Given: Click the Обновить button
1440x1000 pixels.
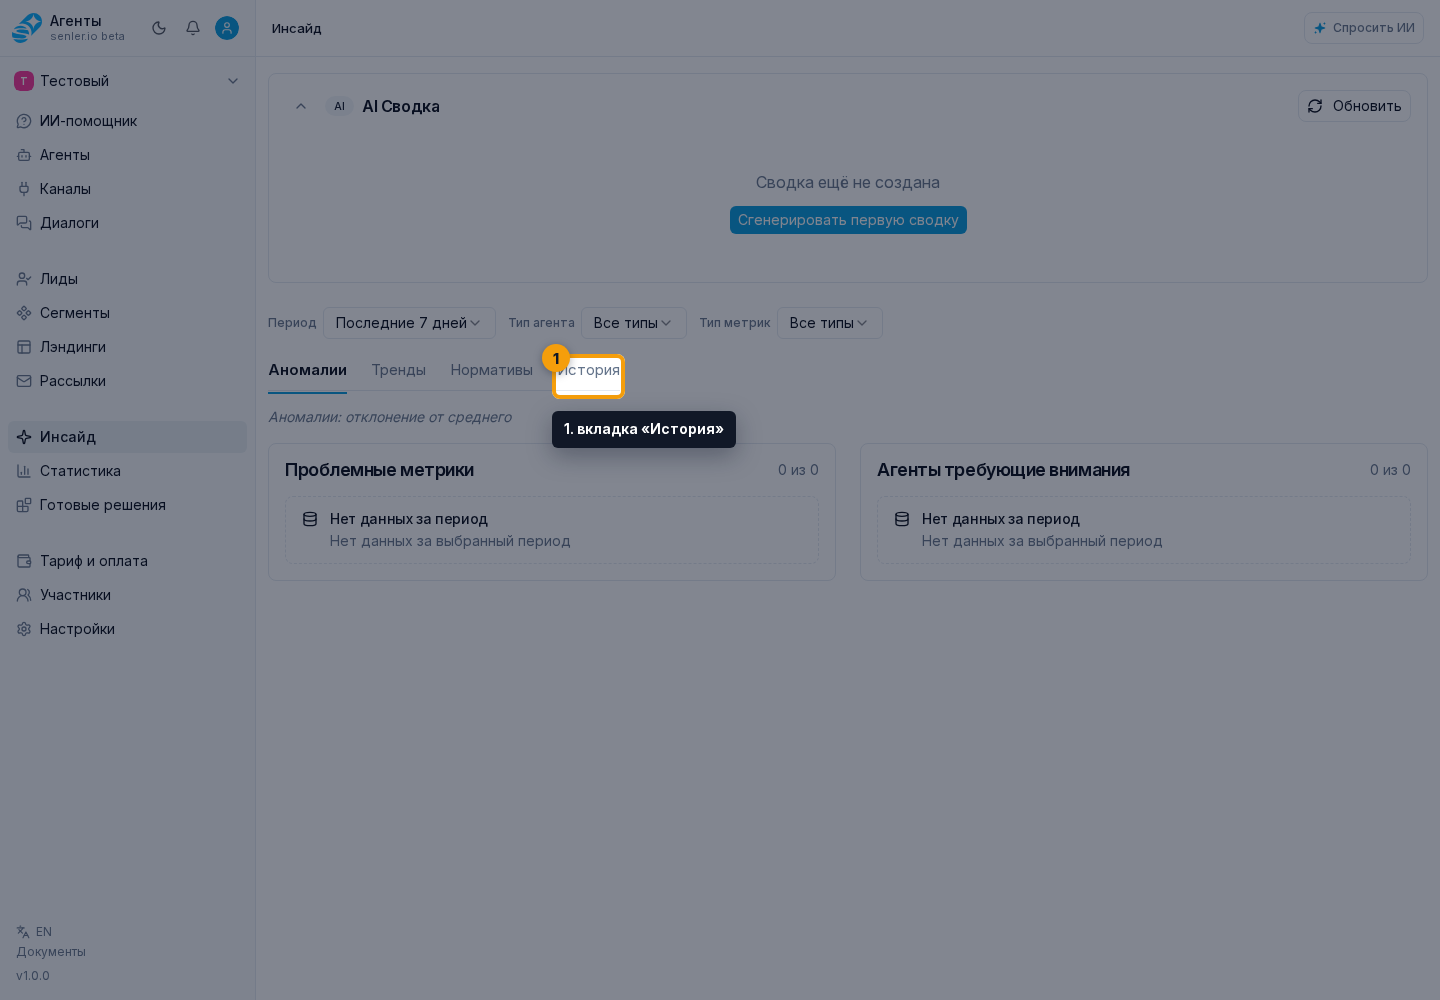Looking at the screenshot, I should 1354,106.
